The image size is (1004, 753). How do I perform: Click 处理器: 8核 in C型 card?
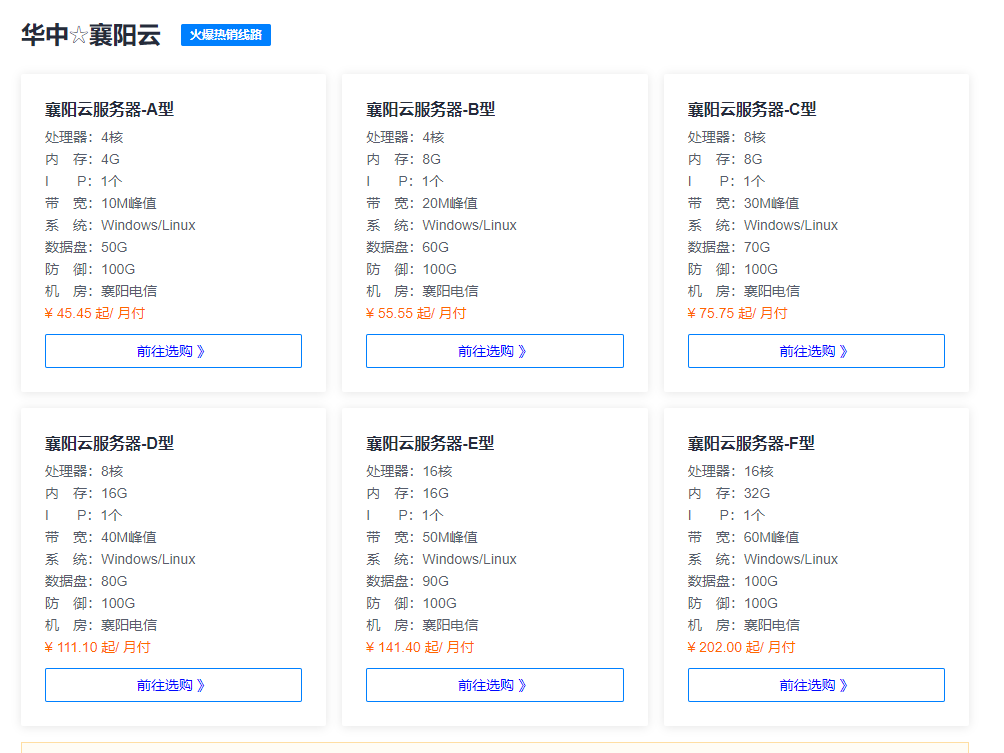click(x=727, y=138)
